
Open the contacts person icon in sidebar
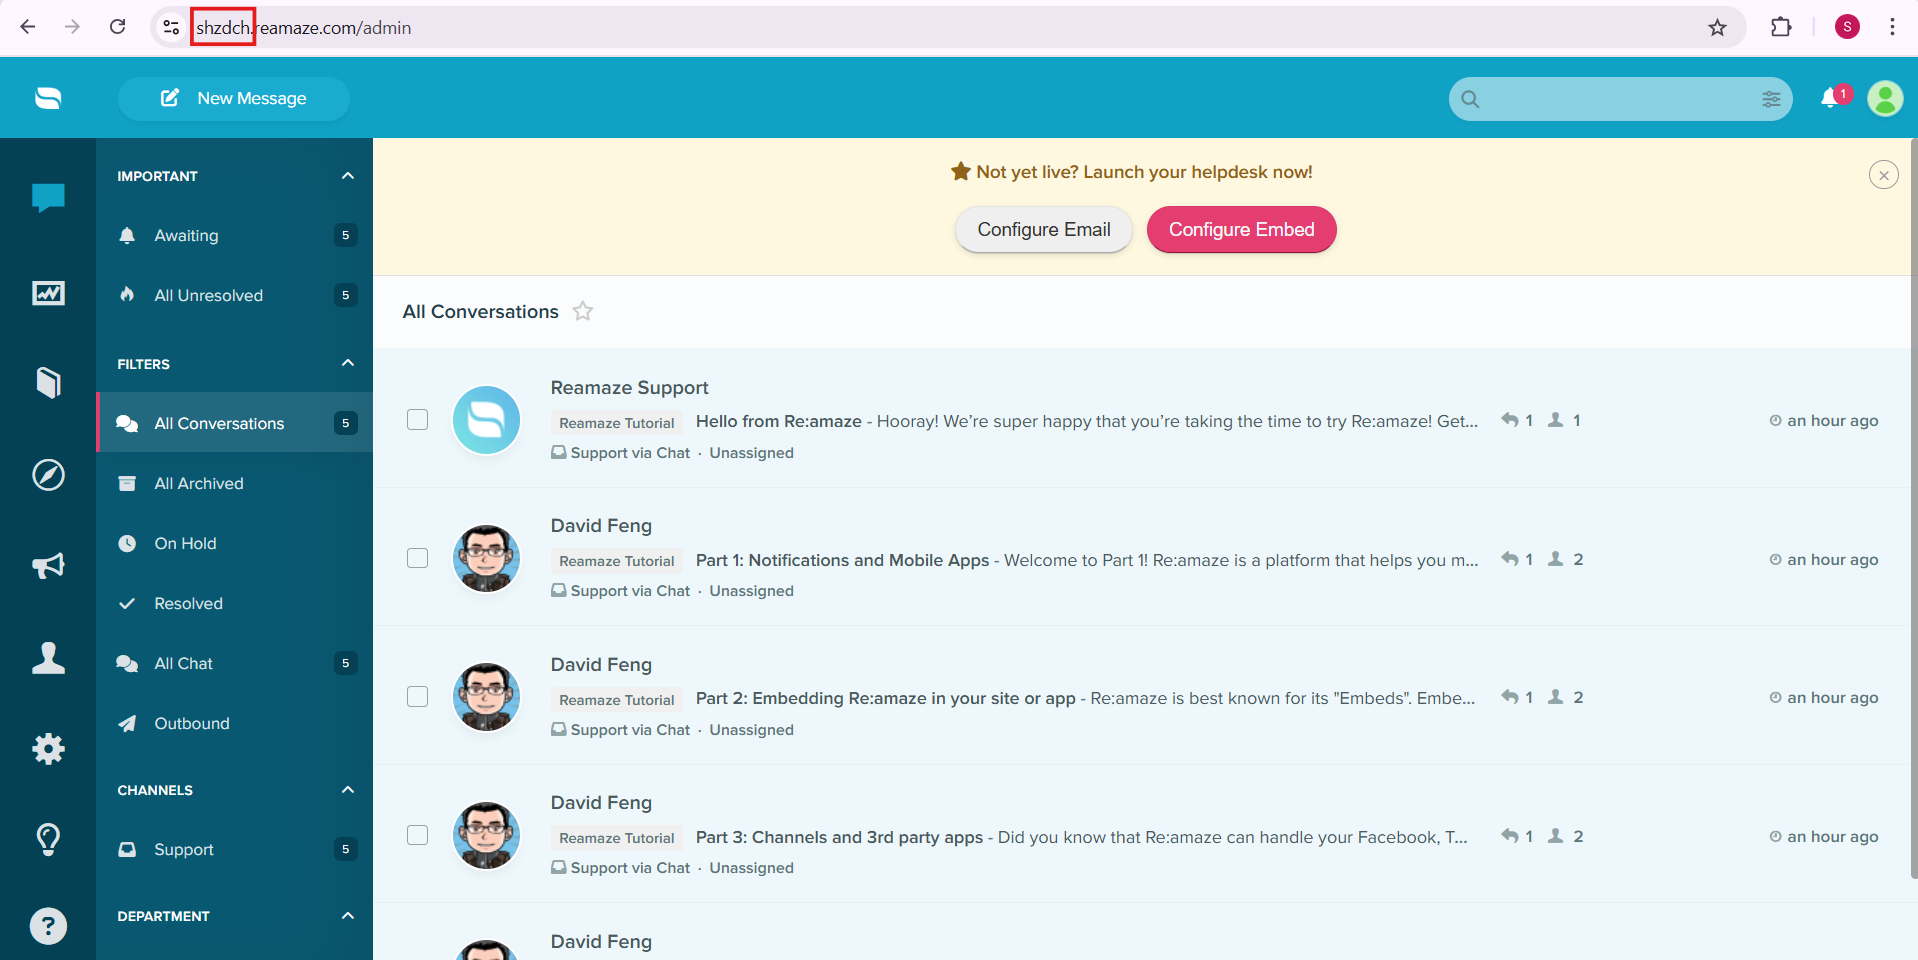(x=48, y=658)
